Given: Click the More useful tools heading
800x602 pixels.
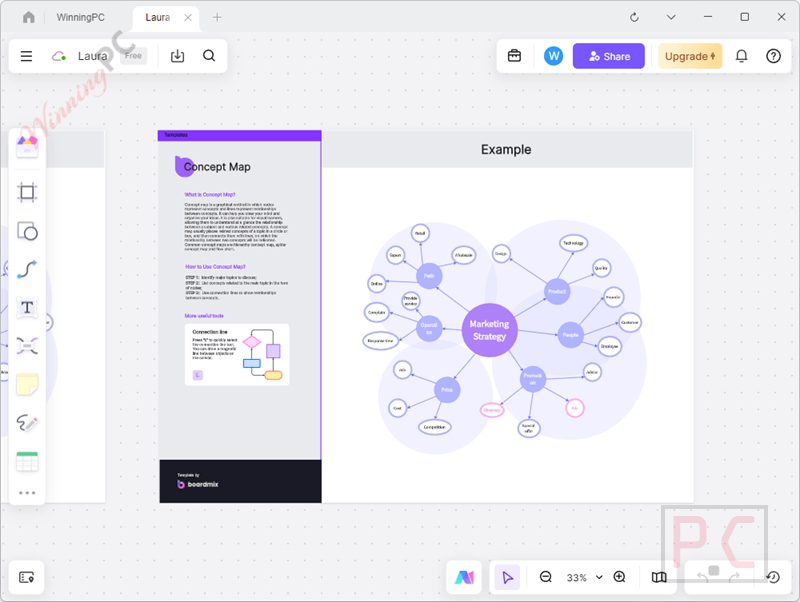Looking at the screenshot, I should (x=204, y=316).
